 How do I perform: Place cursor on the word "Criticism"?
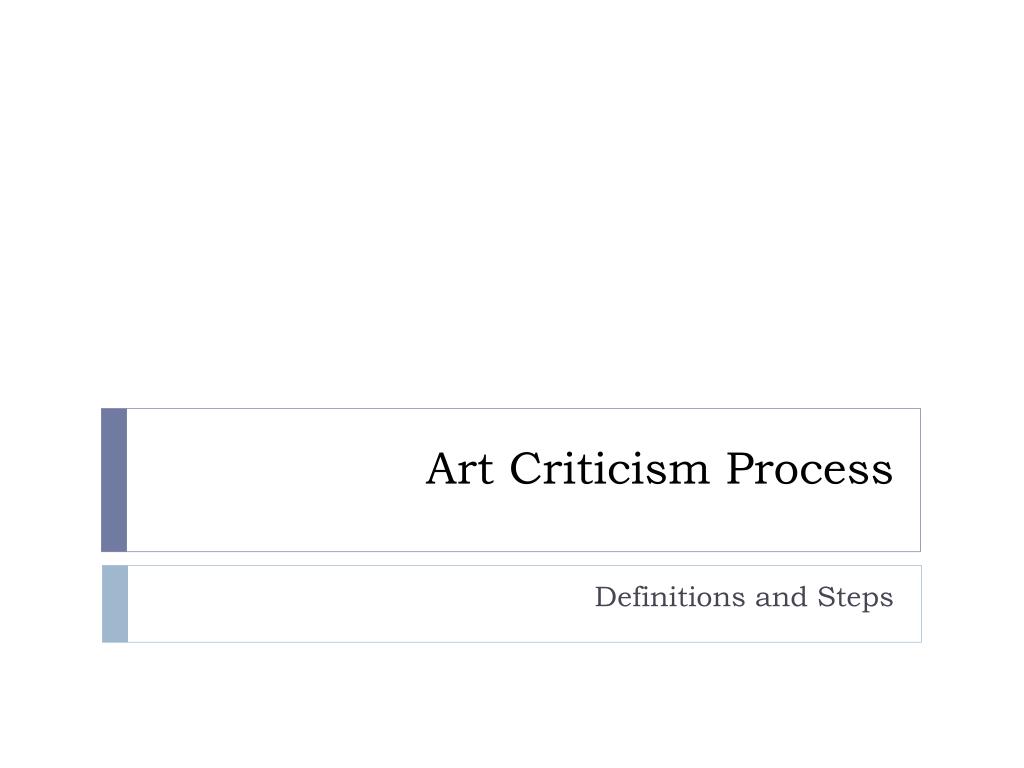[x=609, y=469]
